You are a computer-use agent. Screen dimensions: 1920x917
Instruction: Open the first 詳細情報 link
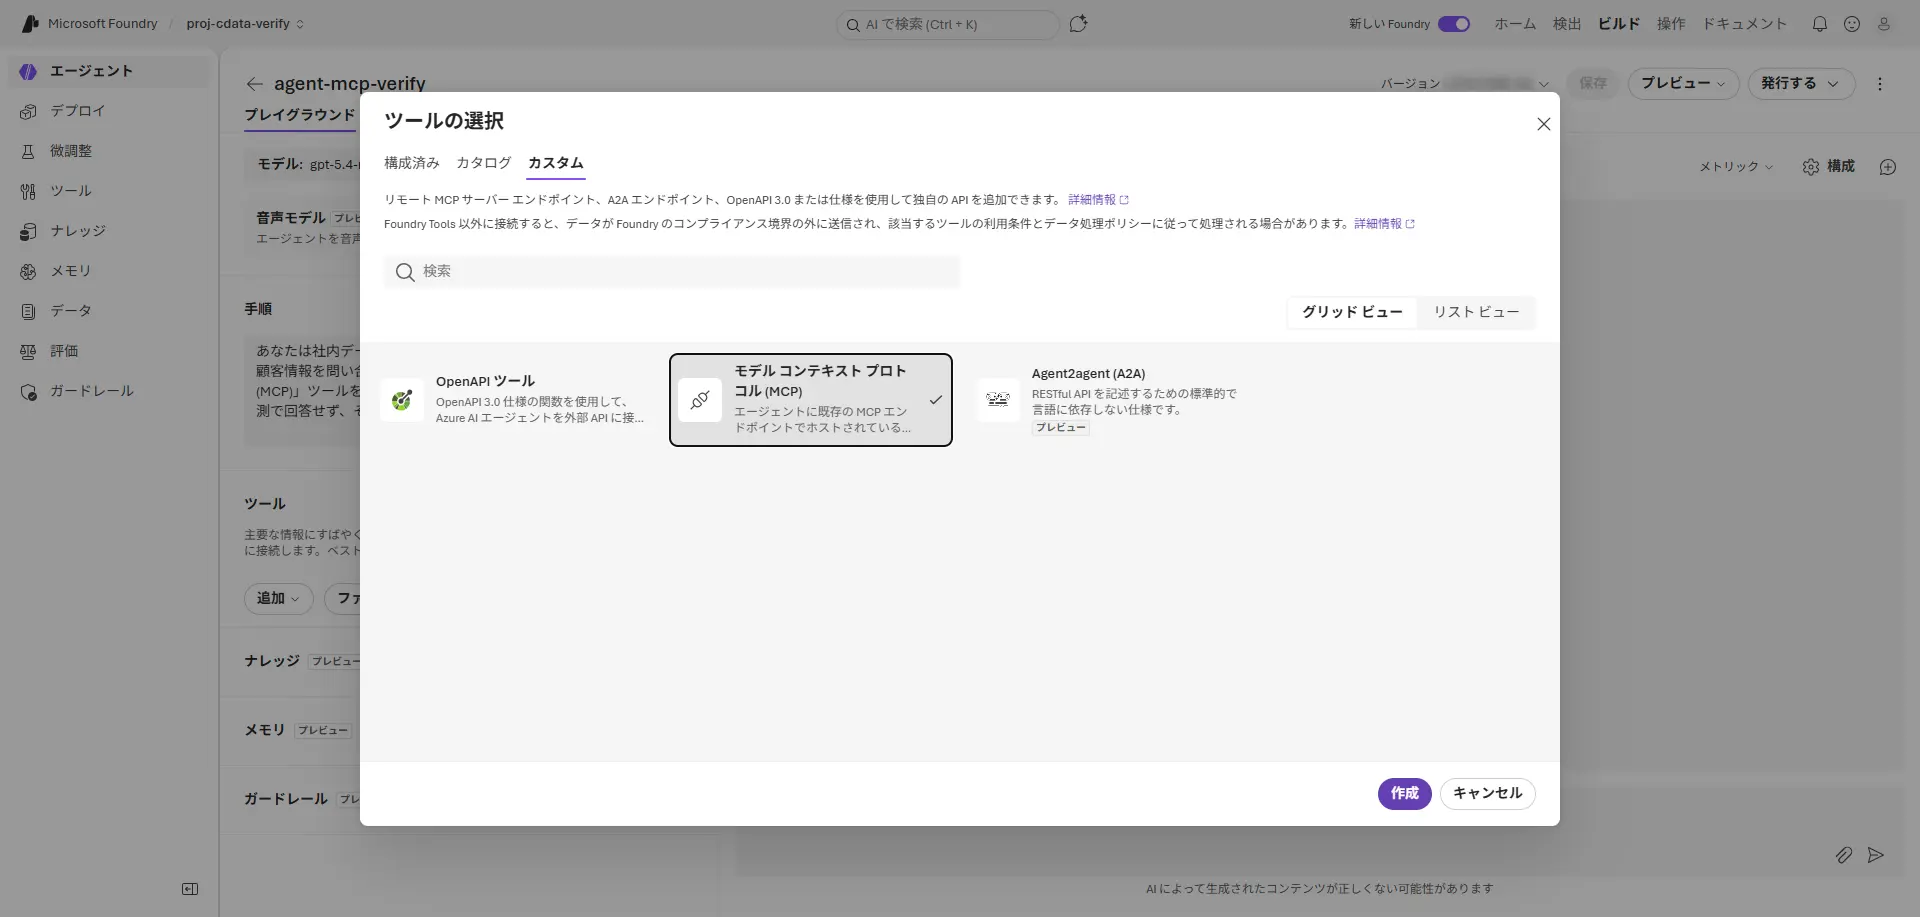pyautogui.click(x=1098, y=200)
